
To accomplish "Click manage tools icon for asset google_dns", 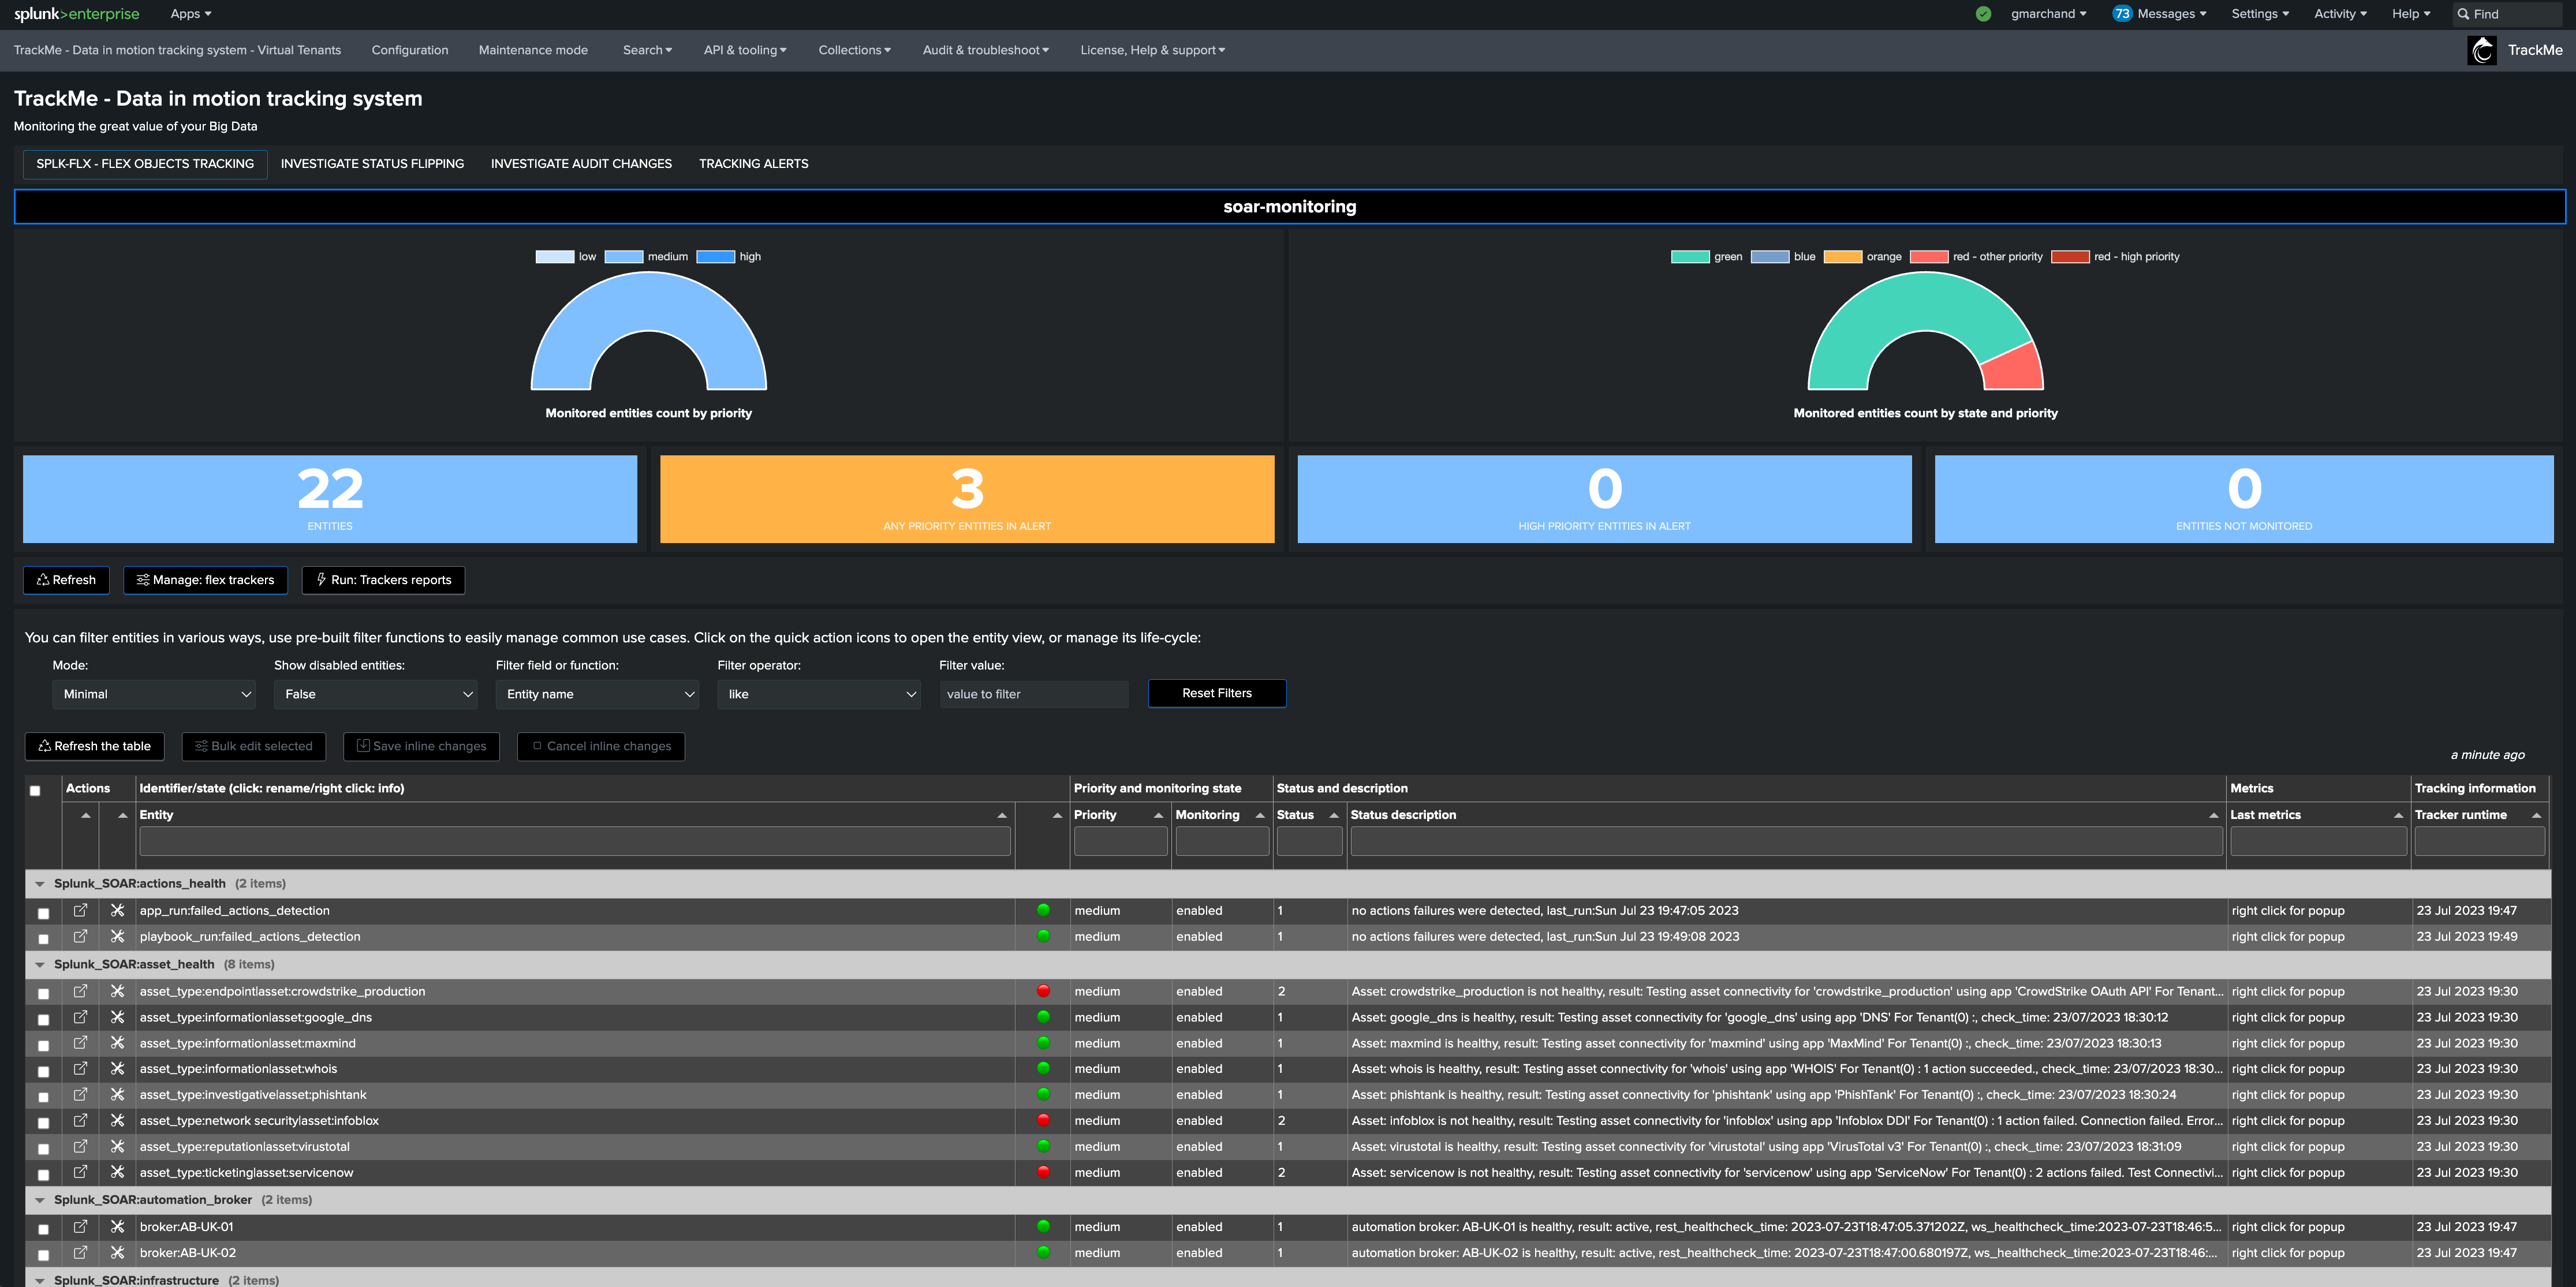I will (117, 1017).
